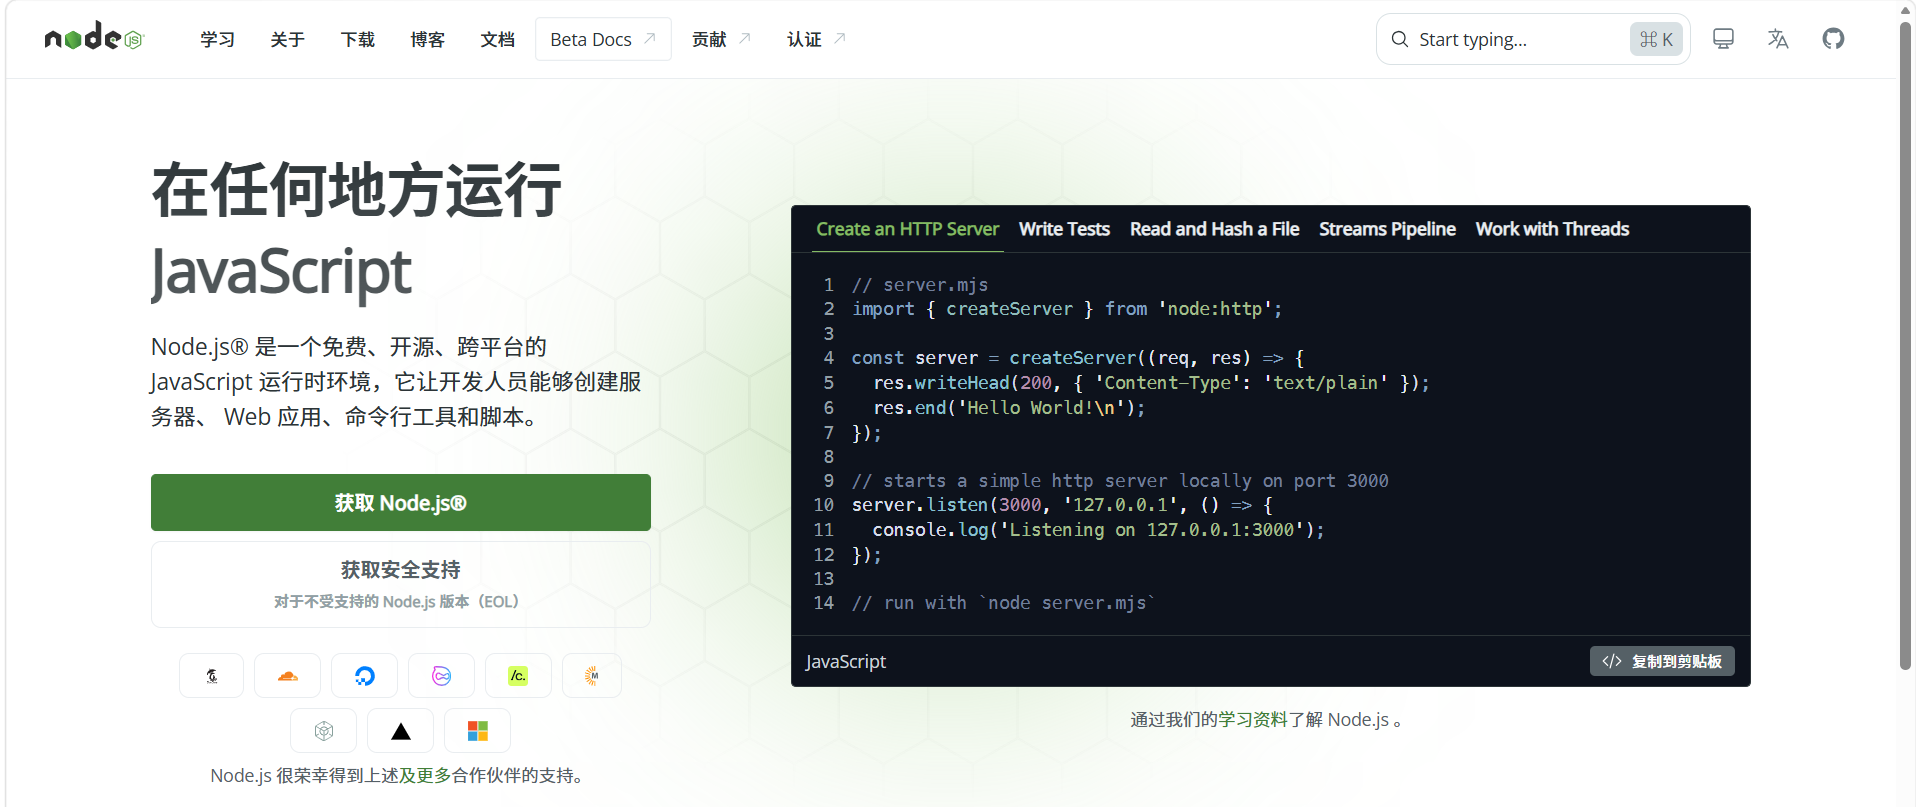Click the Cloudflare partner logo
Screen dimensions: 1919x807
click(x=287, y=676)
